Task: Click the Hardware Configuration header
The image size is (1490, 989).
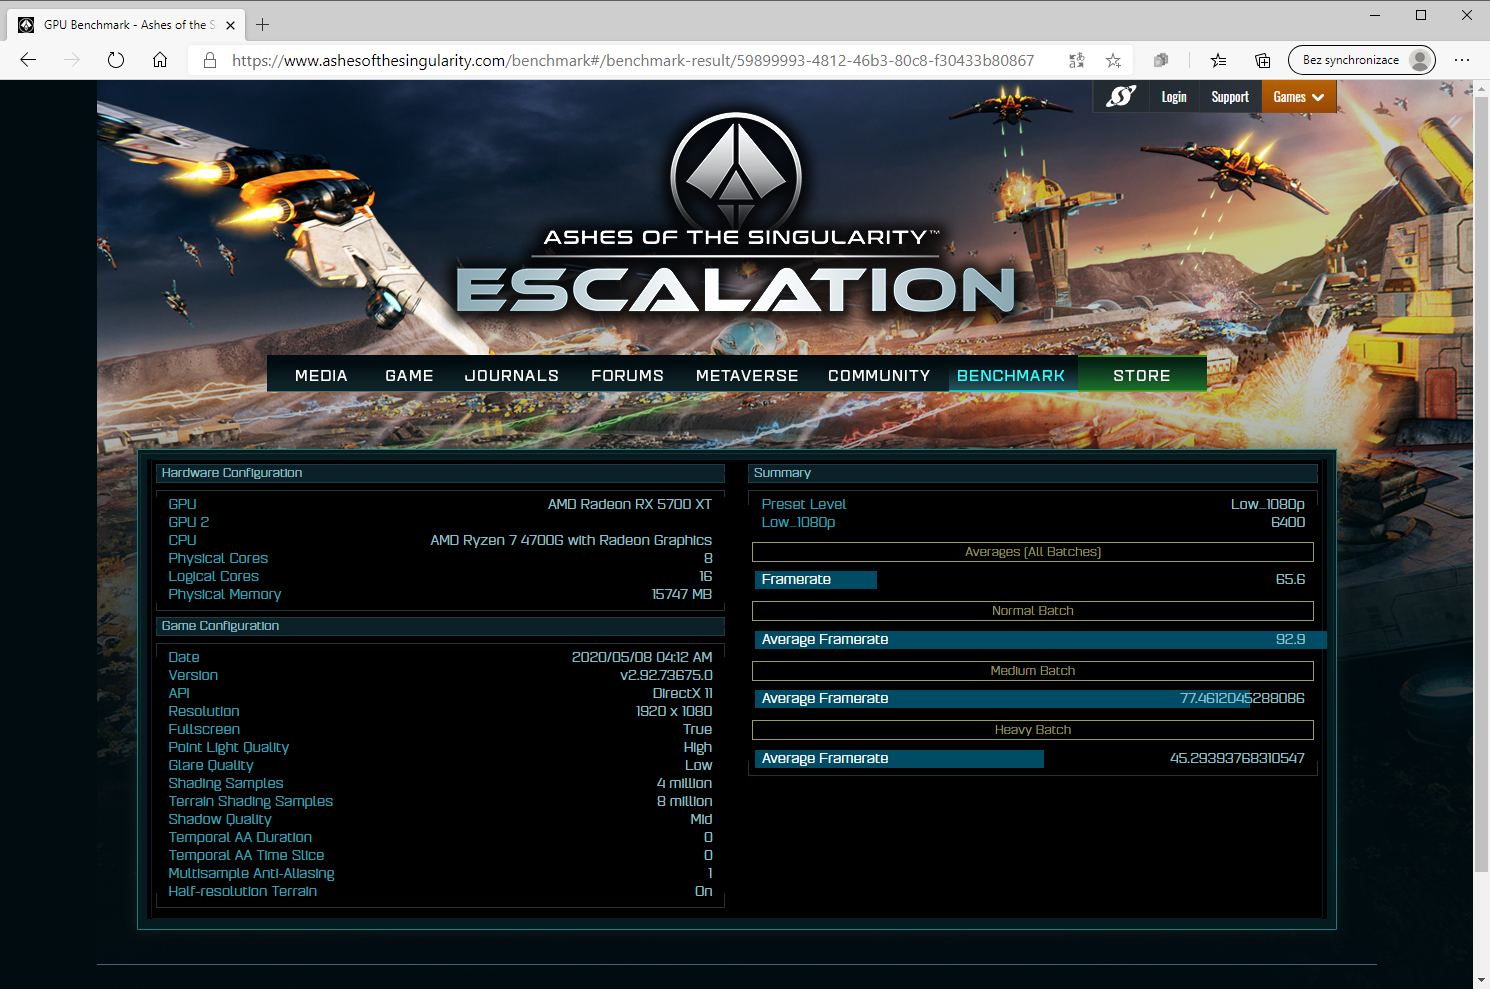Action: (439, 473)
